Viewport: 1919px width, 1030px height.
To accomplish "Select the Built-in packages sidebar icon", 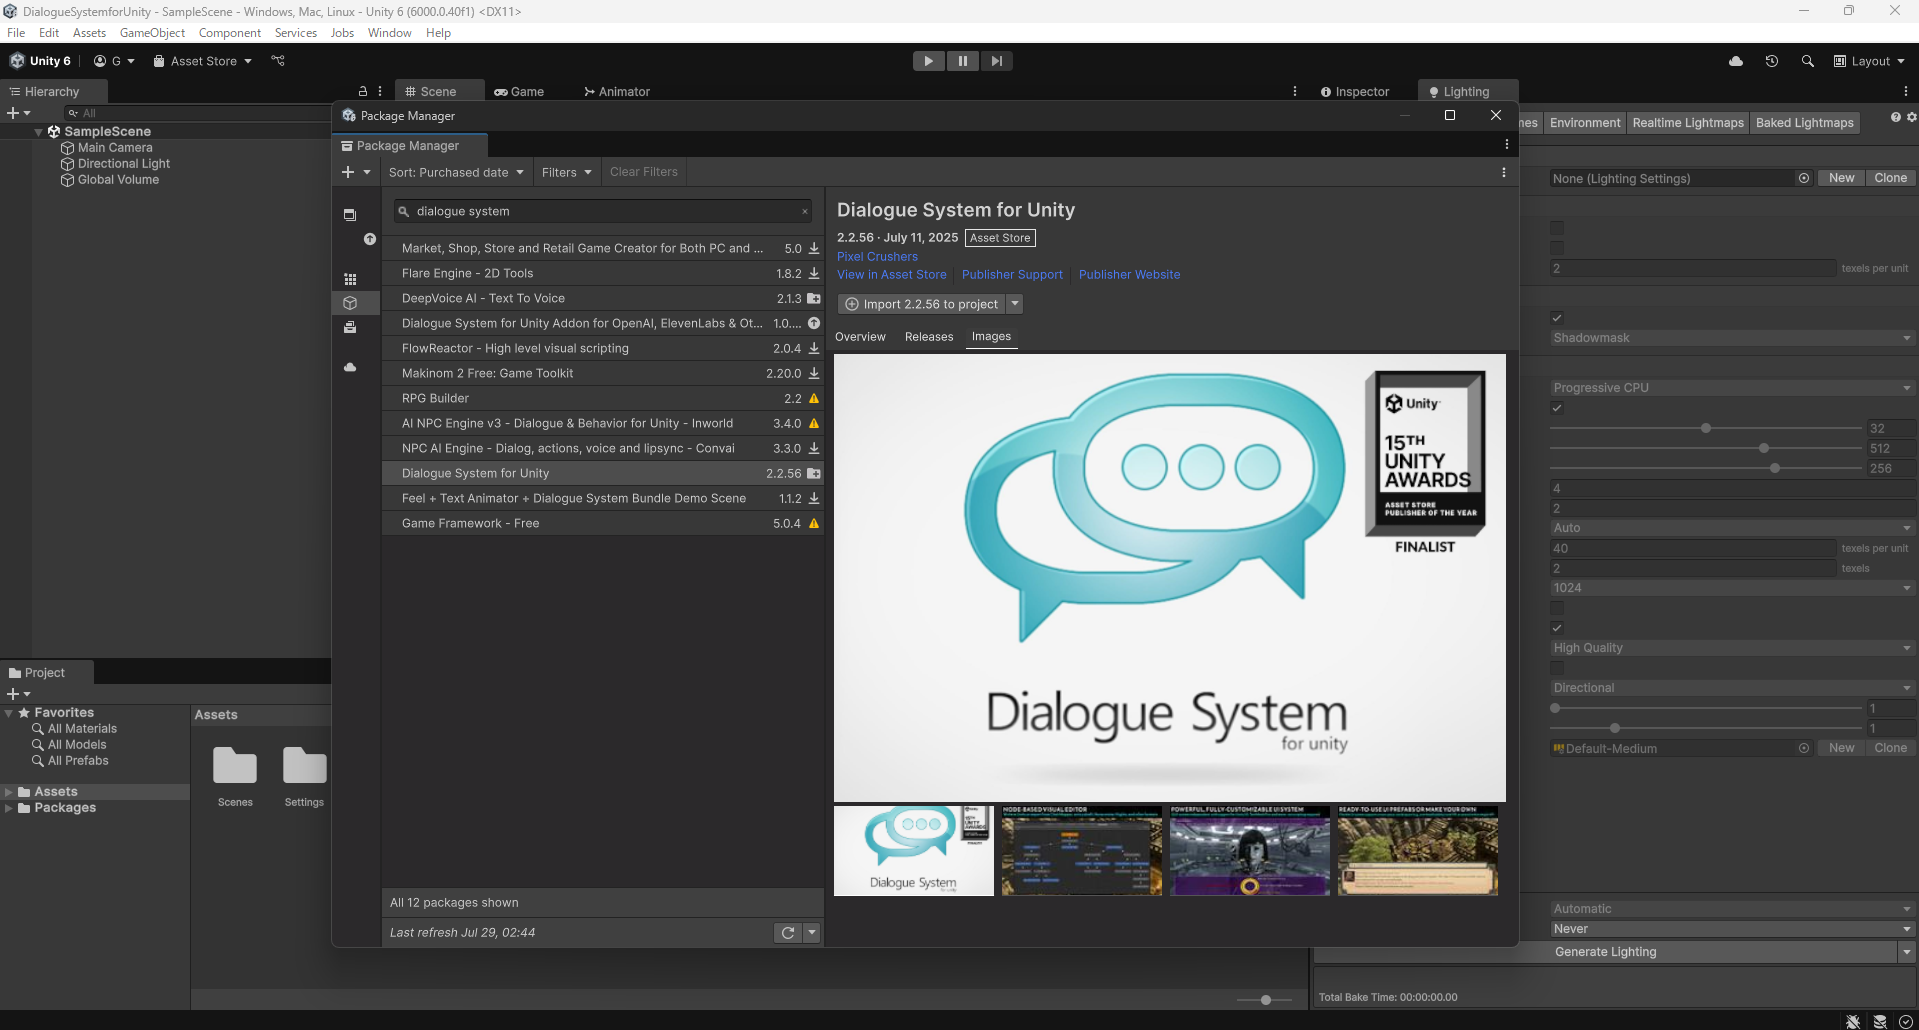I will pos(350,327).
